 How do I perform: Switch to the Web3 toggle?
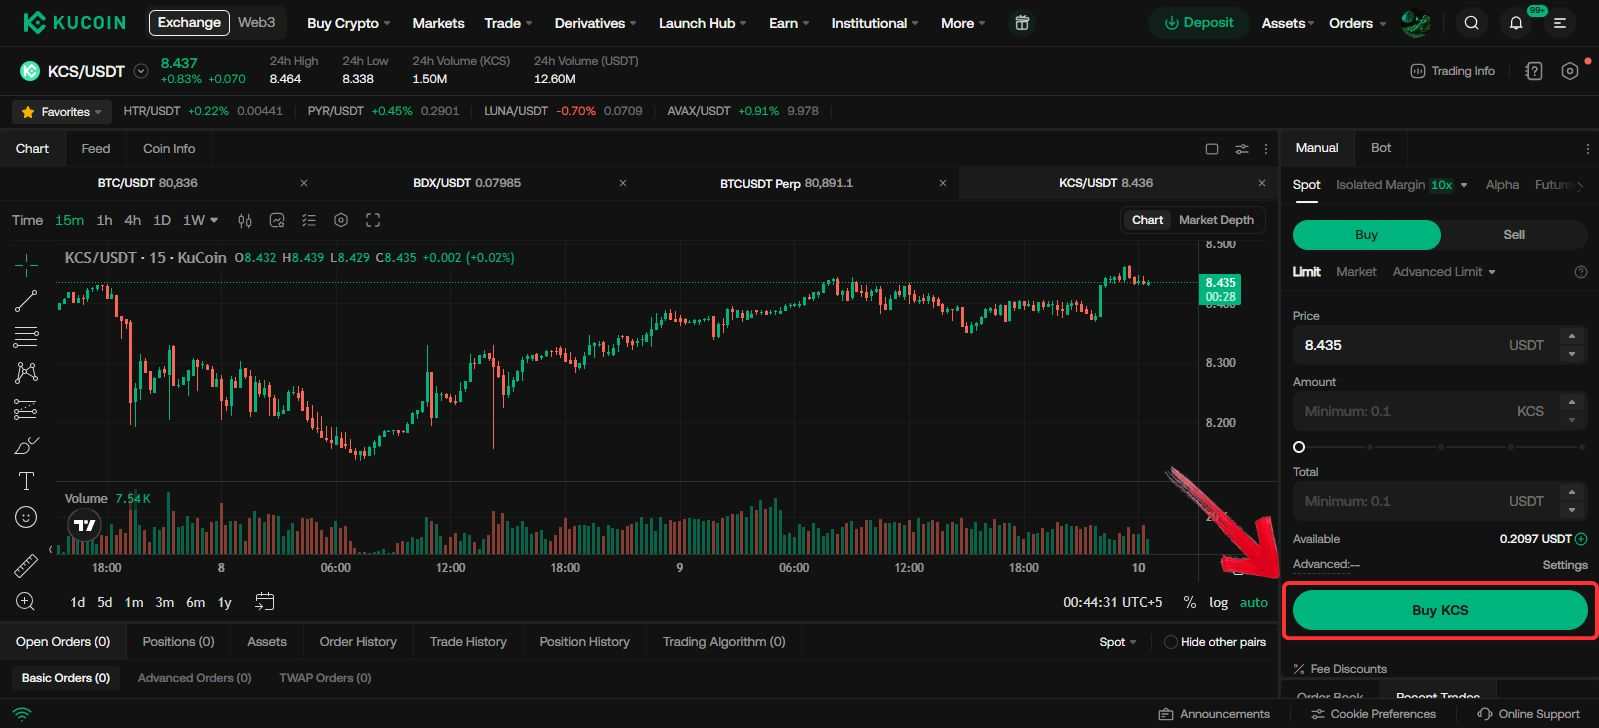click(256, 22)
